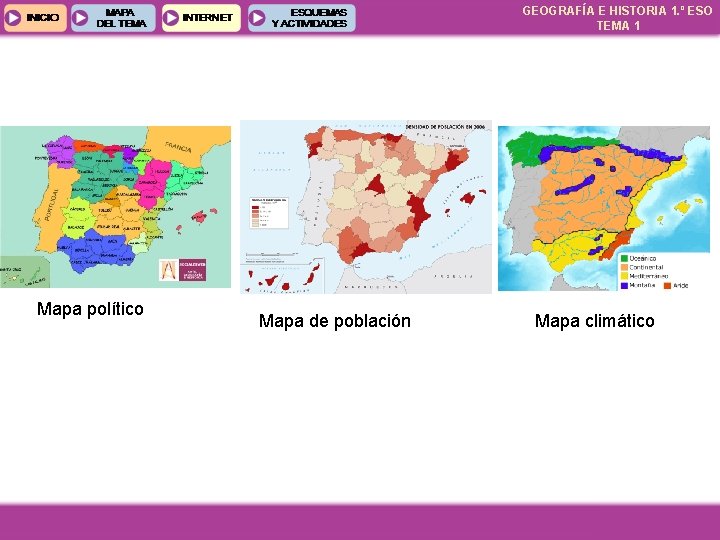Click the 'Mapa climático' caption
Screen dimensions: 720x540
595,321
